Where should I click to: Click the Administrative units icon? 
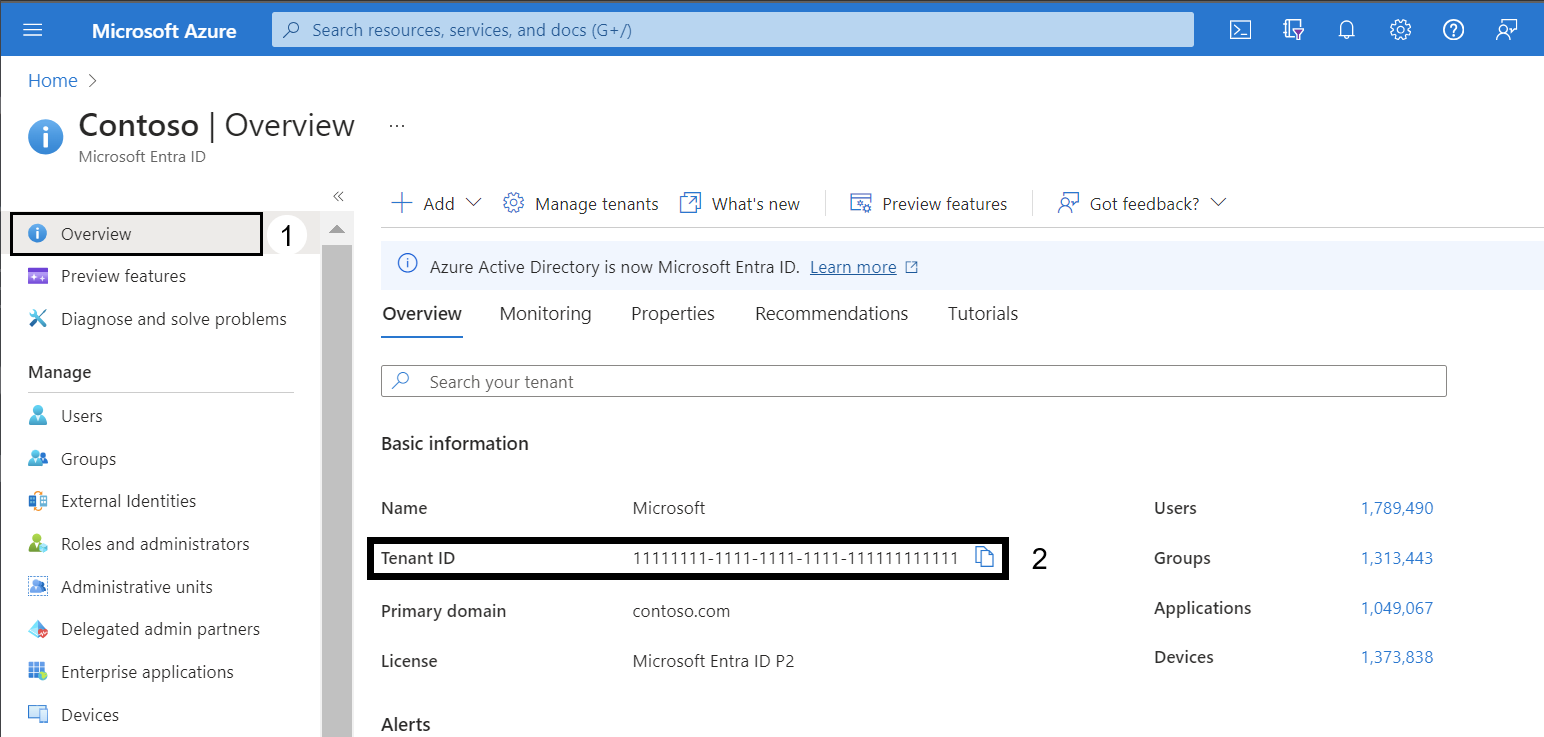38,587
